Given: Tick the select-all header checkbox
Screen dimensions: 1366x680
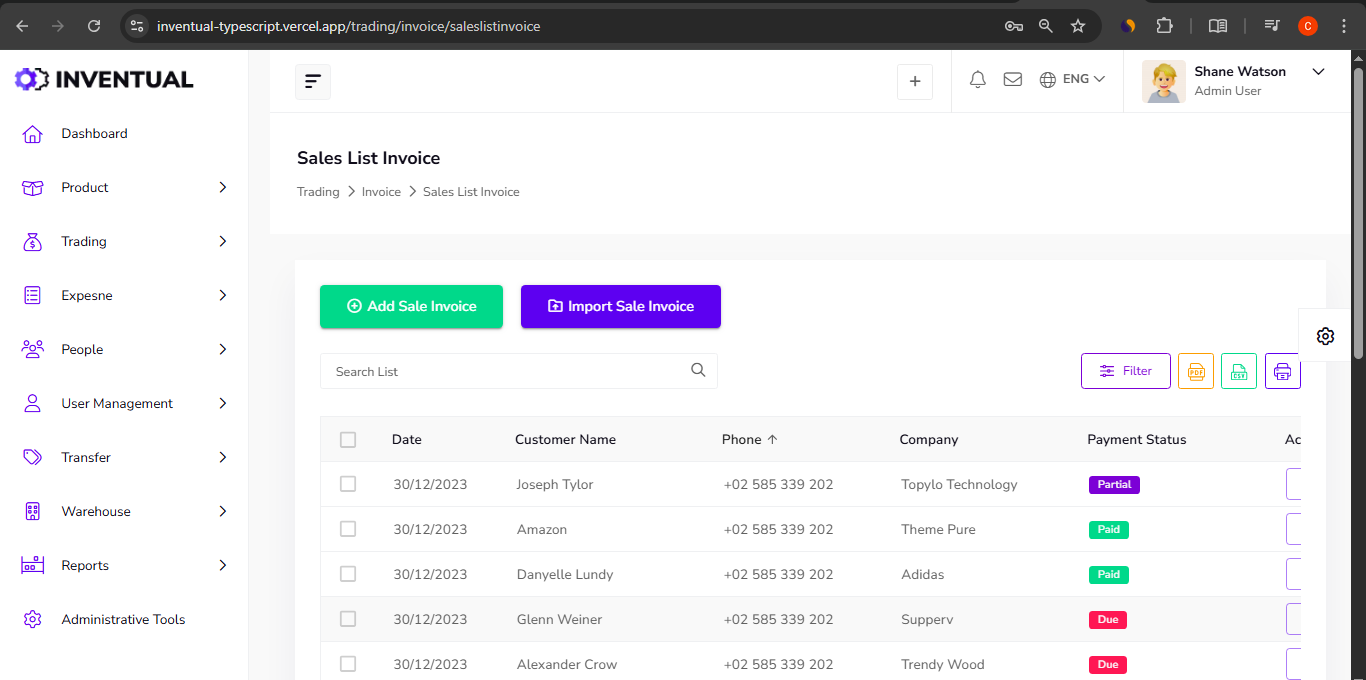Looking at the screenshot, I should (x=348, y=440).
